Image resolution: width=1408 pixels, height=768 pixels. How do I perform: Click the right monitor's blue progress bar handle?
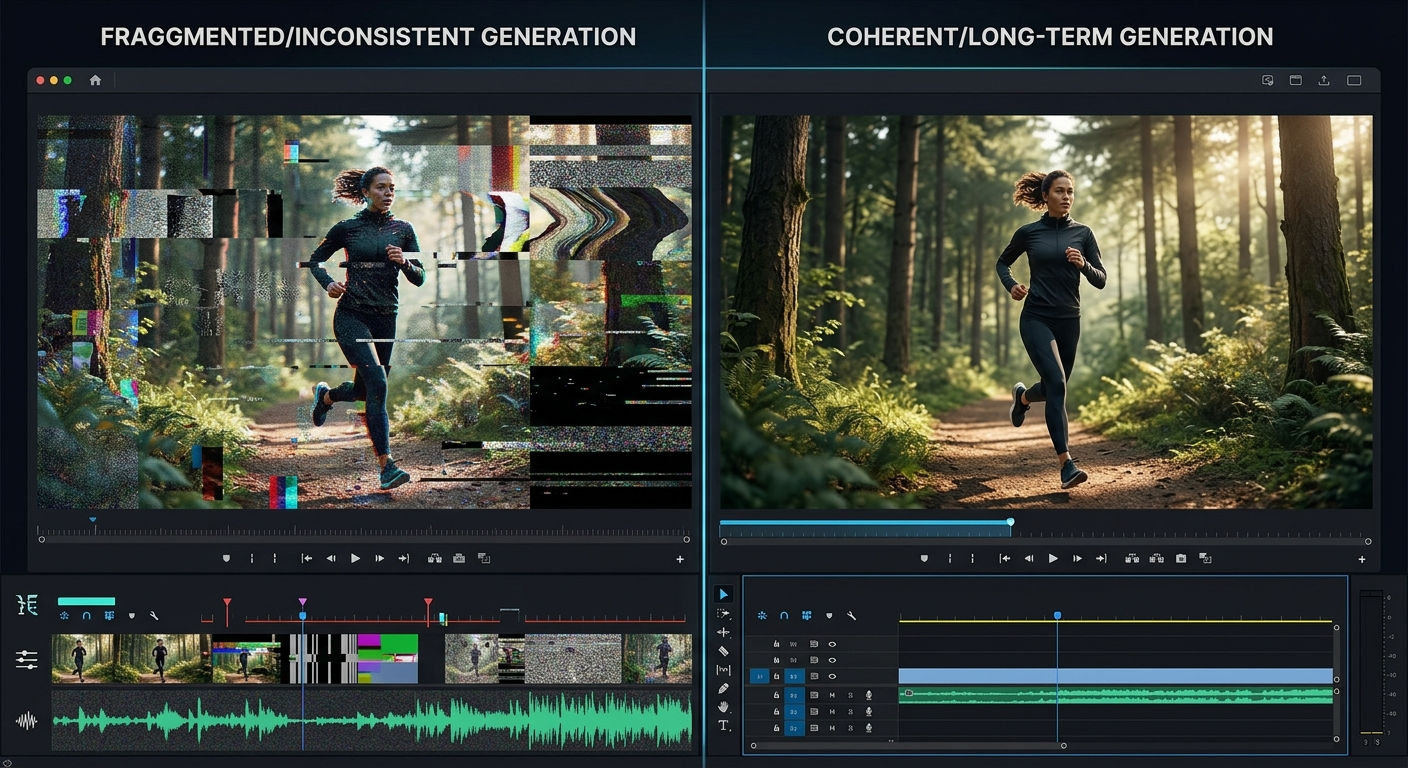1010,522
